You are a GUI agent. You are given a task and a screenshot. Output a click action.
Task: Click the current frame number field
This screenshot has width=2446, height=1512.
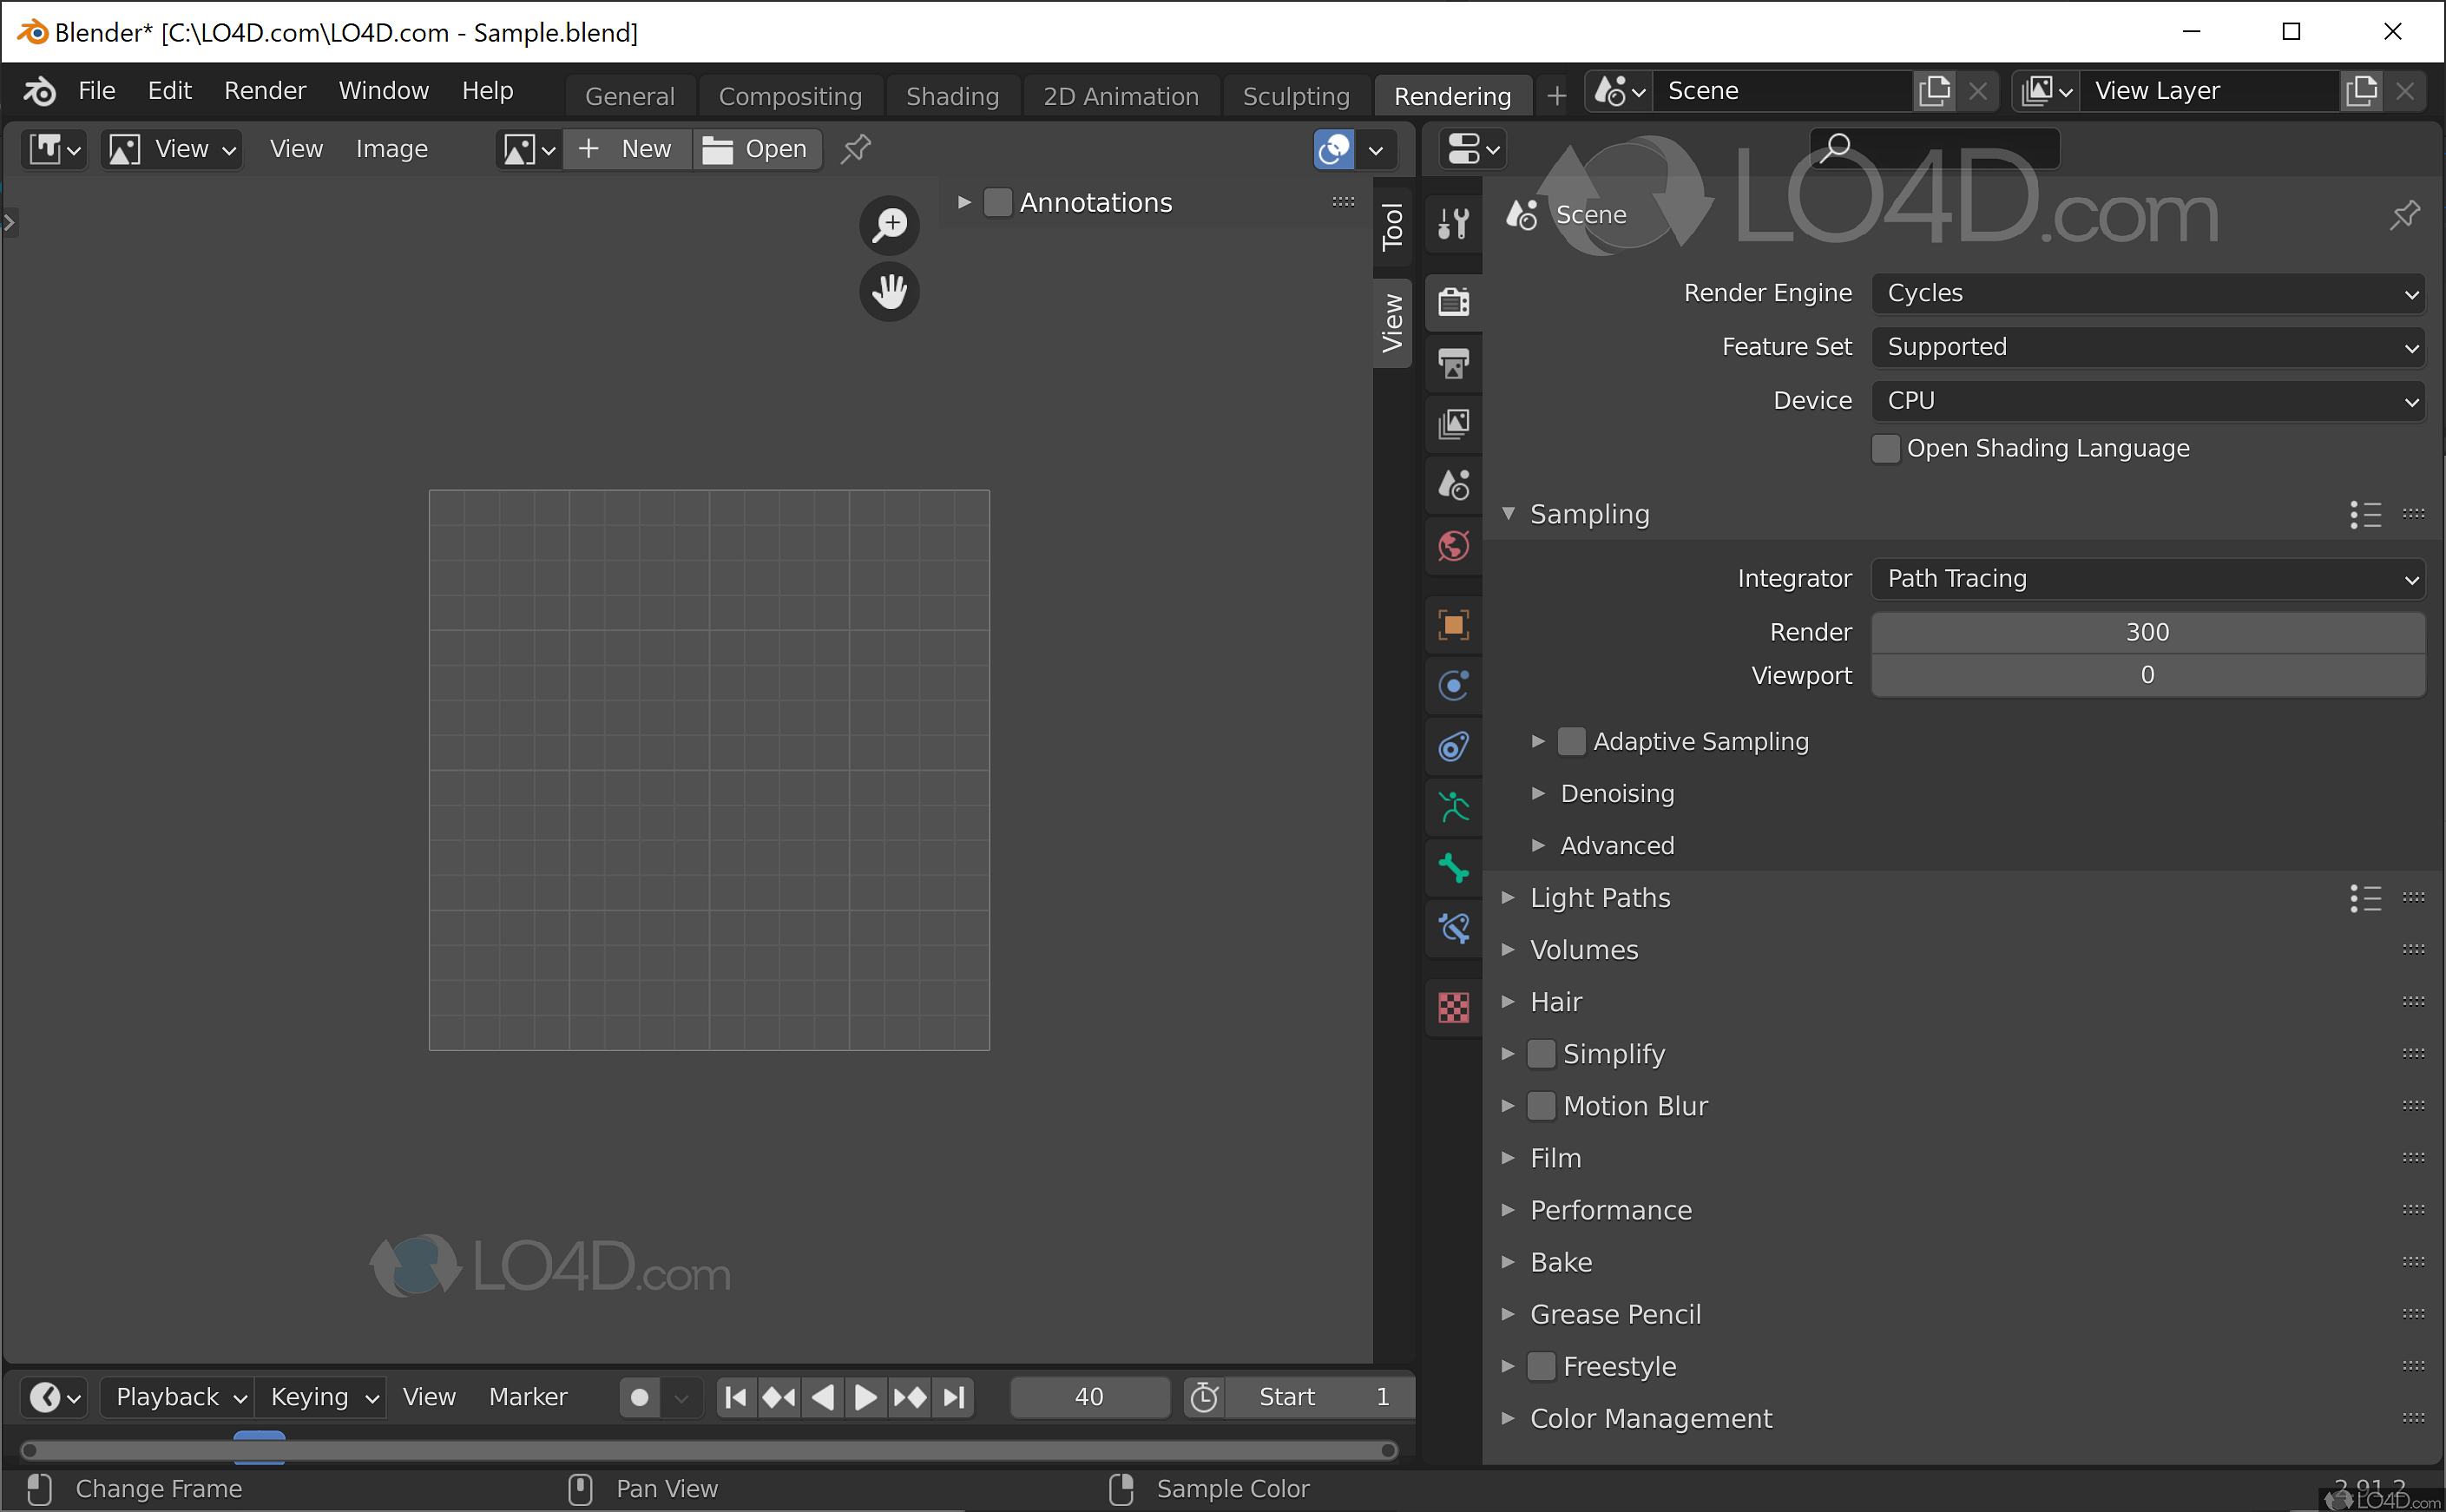coord(1089,1396)
